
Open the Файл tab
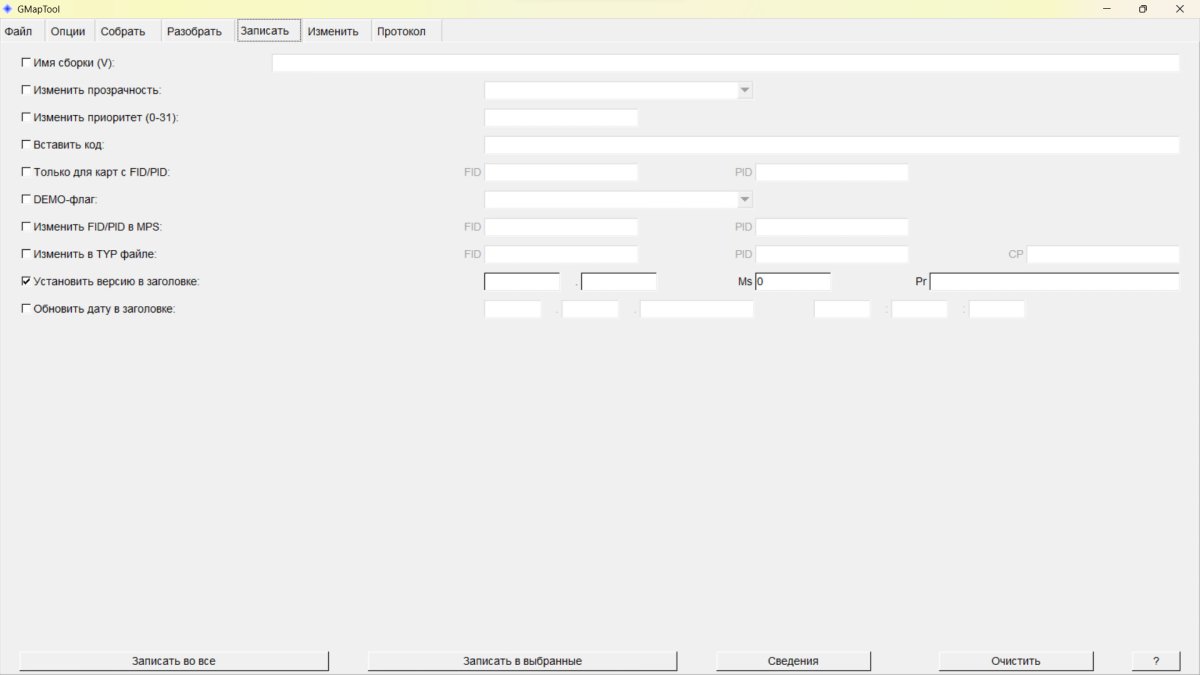click(x=19, y=31)
